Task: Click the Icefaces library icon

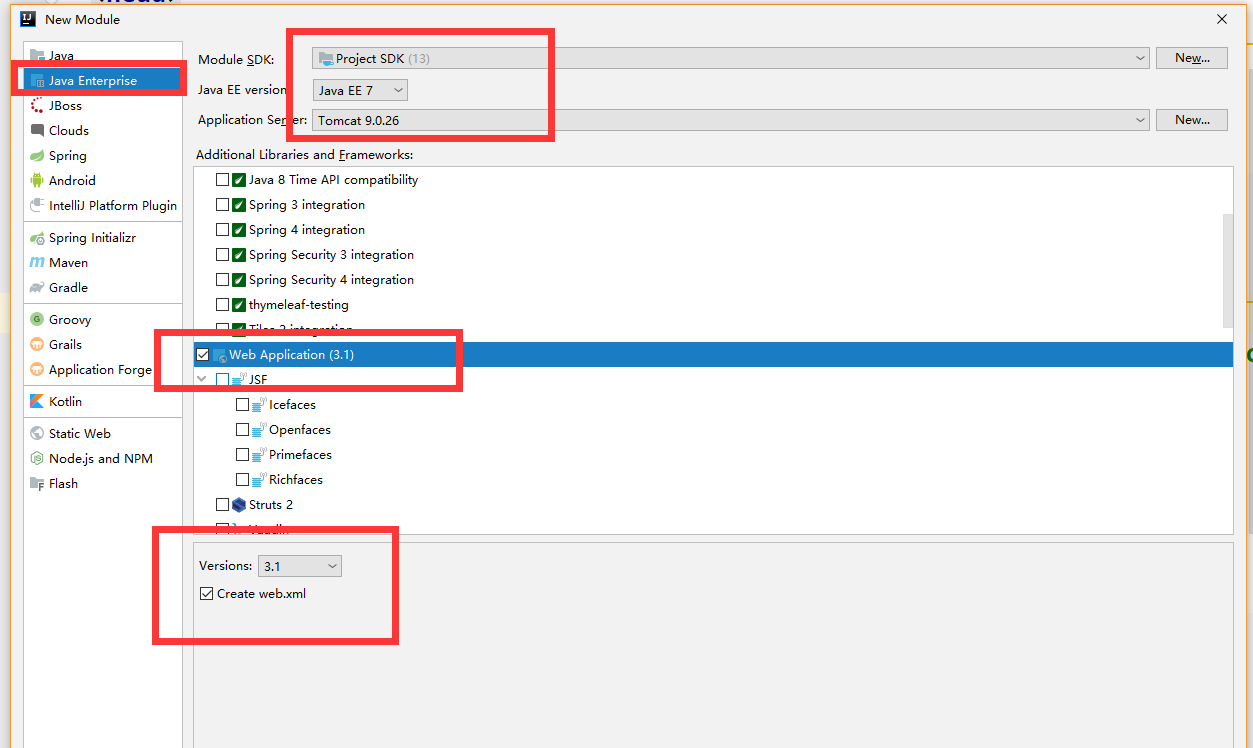Action: (x=259, y=405)
